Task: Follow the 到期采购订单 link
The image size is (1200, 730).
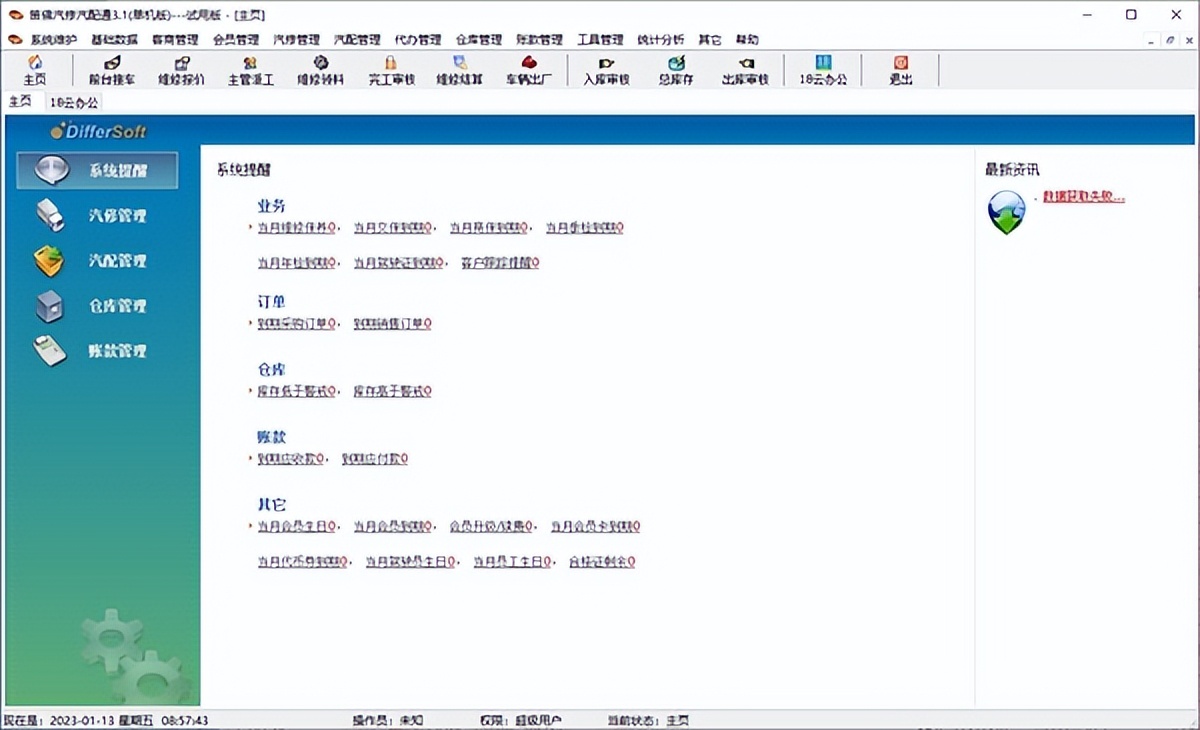Action: [293, 324]
